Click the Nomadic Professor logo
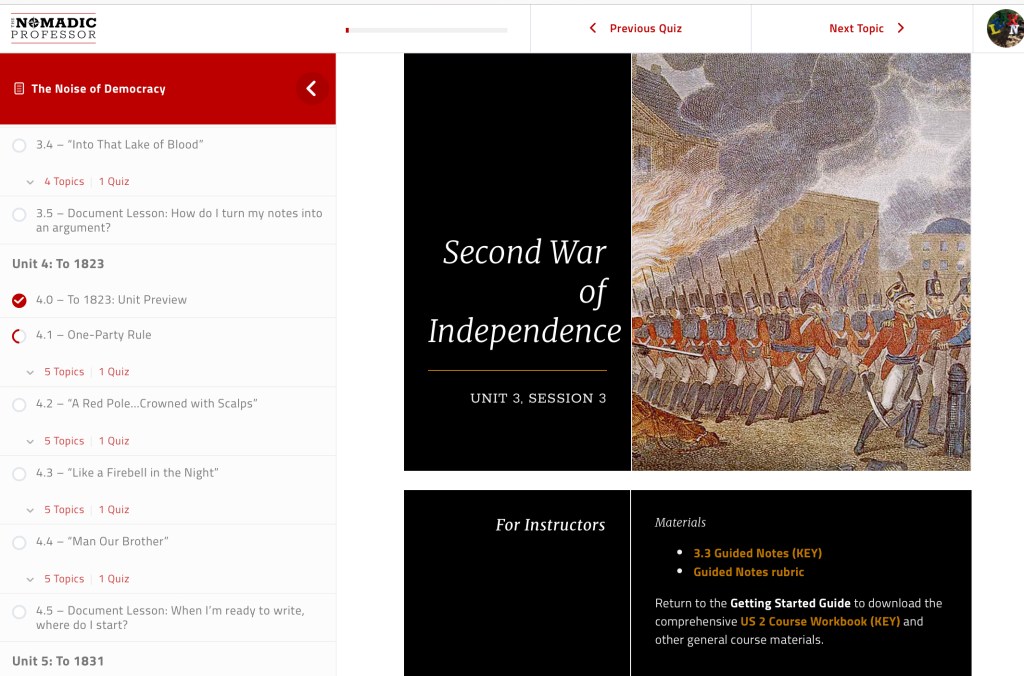Screen dimensions: 1024x676 (54, 28)
